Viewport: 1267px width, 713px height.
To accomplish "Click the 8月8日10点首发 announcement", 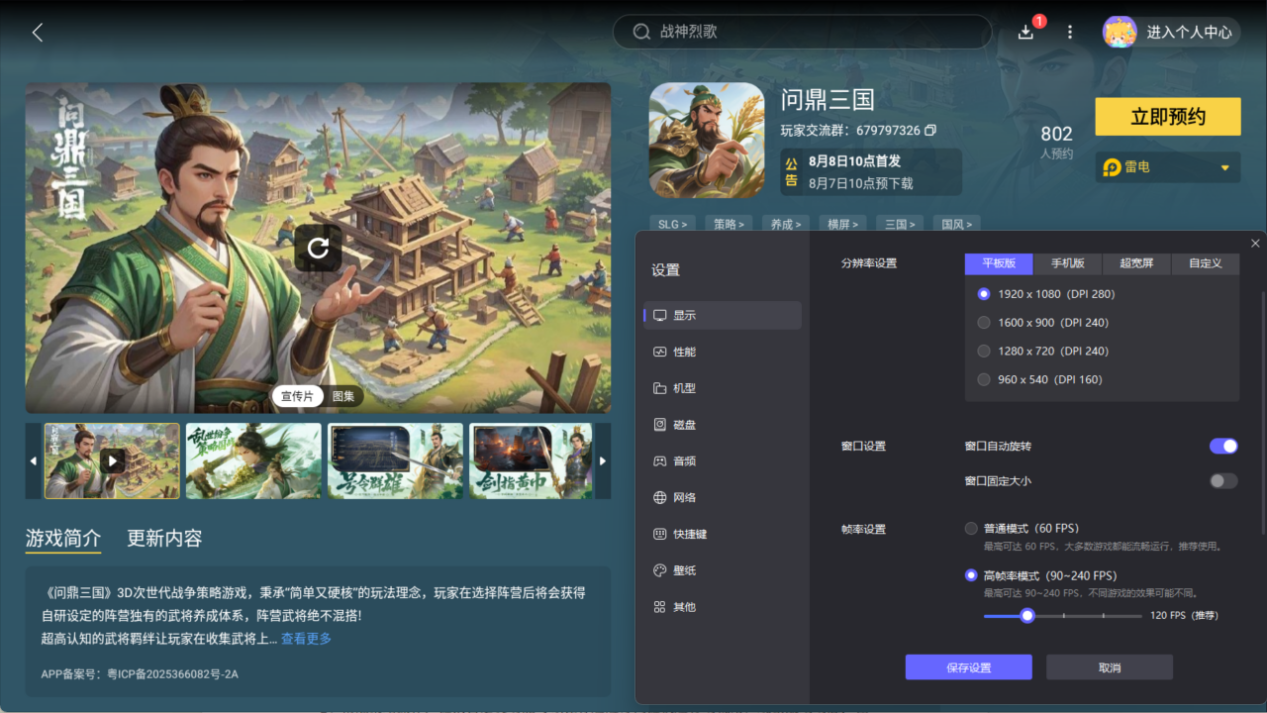I will tap(855, 161).
